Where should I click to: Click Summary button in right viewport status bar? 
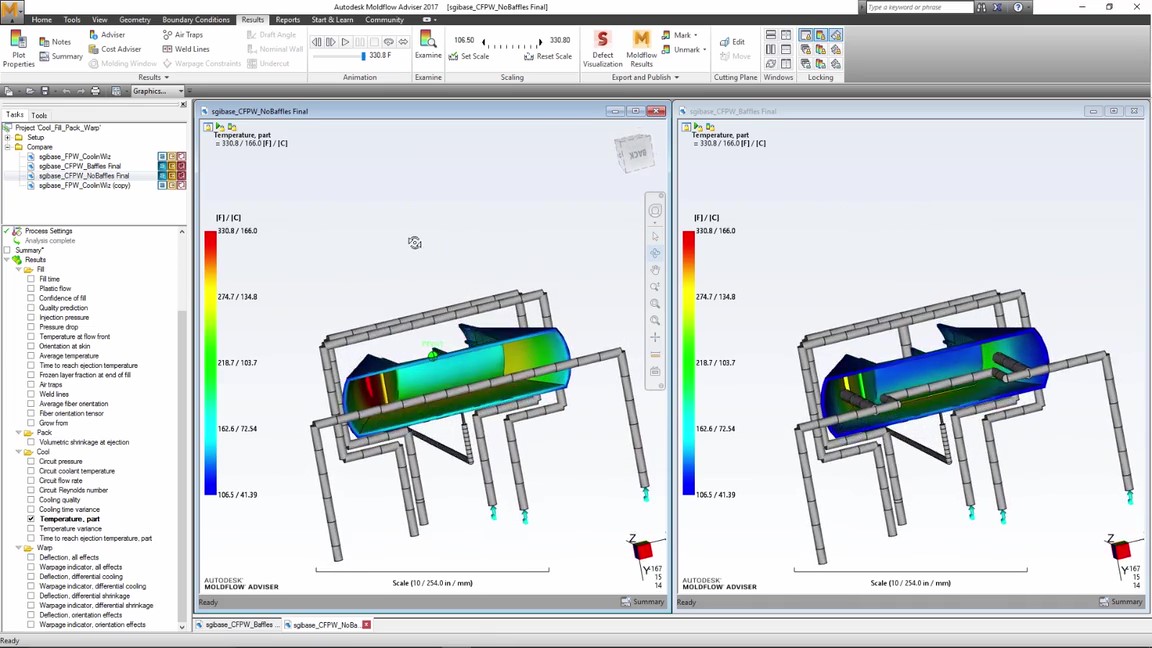(1121, 602)
